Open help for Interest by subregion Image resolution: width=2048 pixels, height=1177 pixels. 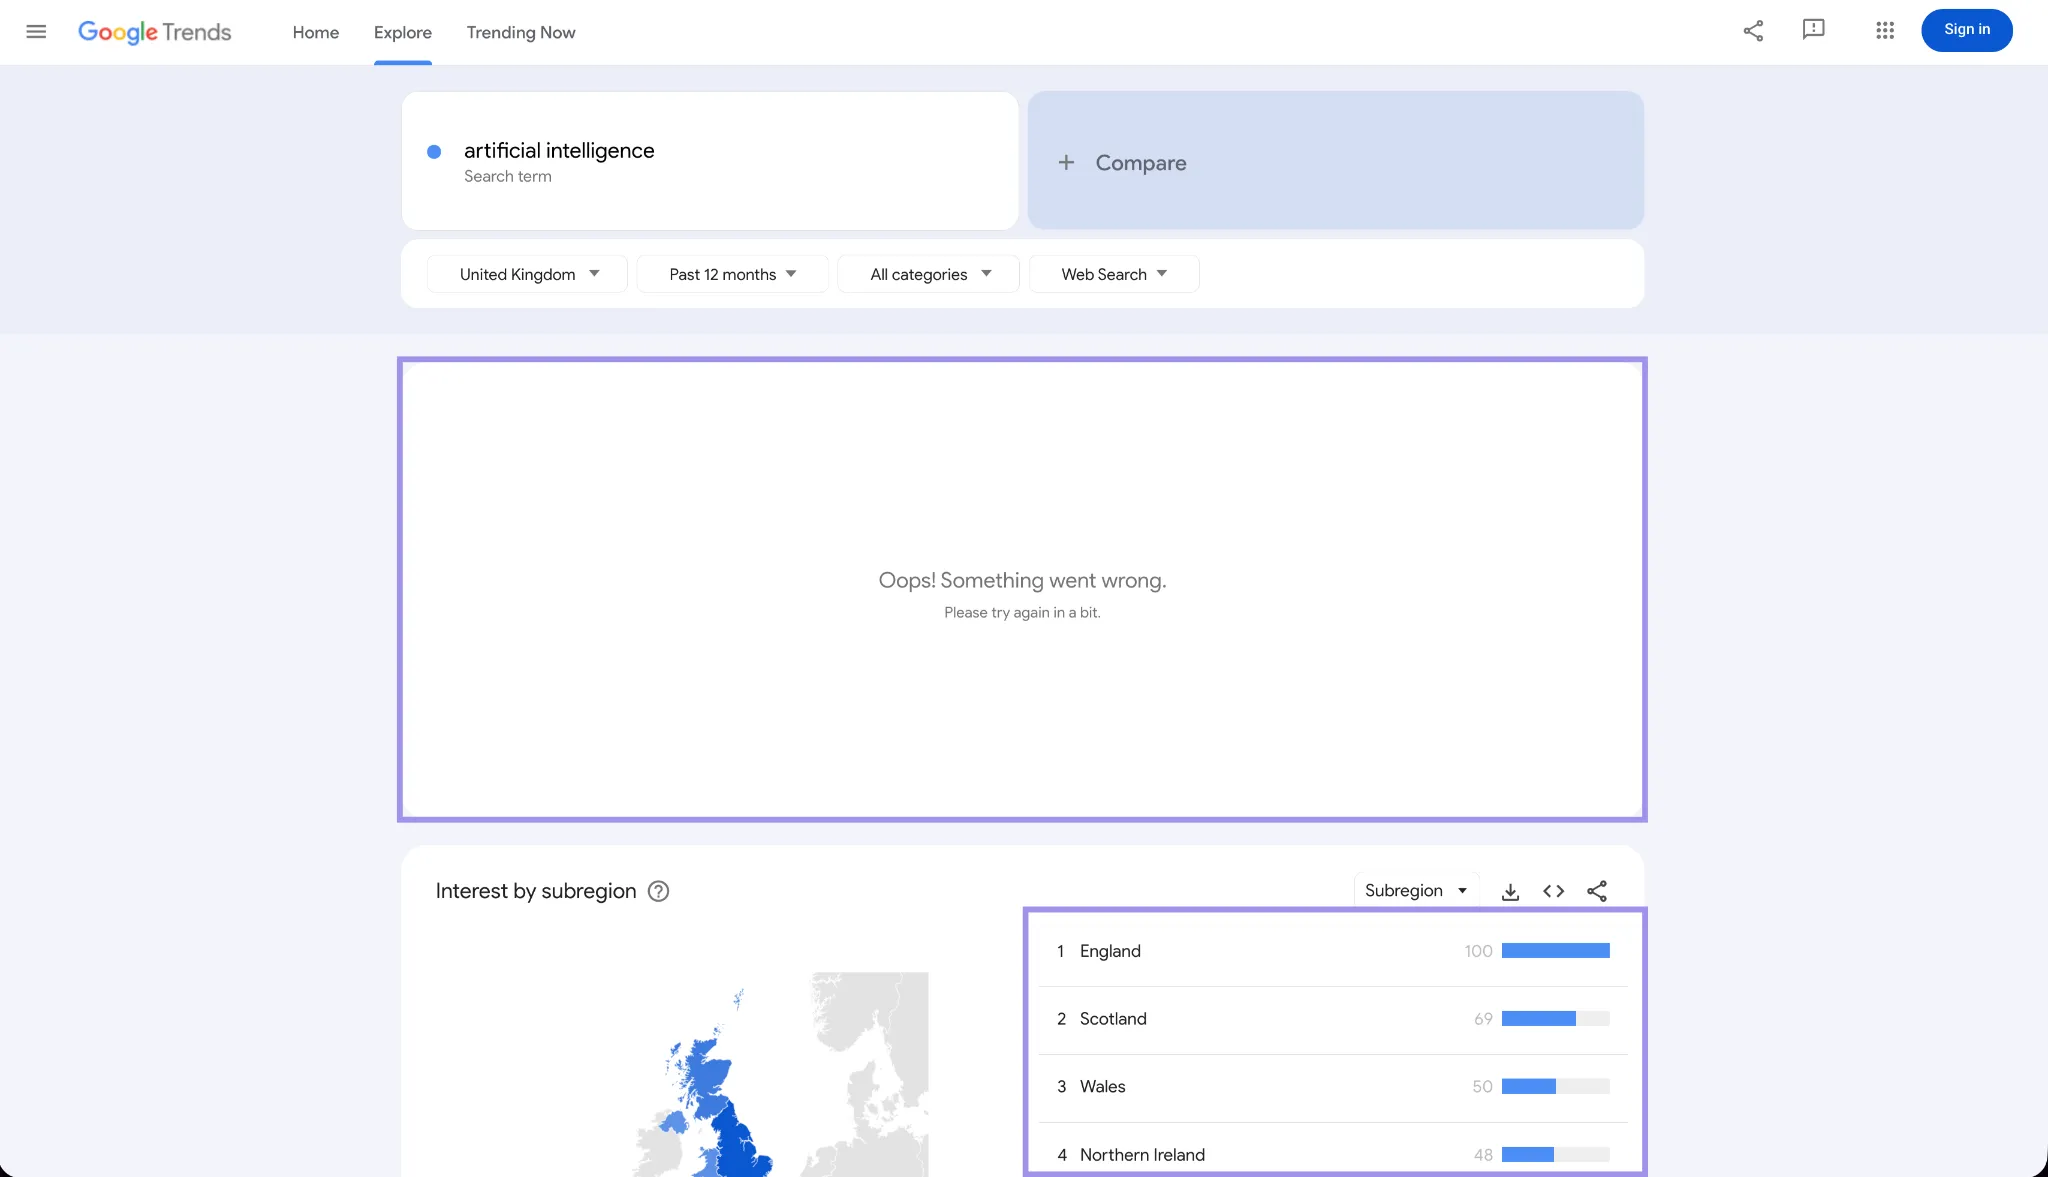(658, 891)
